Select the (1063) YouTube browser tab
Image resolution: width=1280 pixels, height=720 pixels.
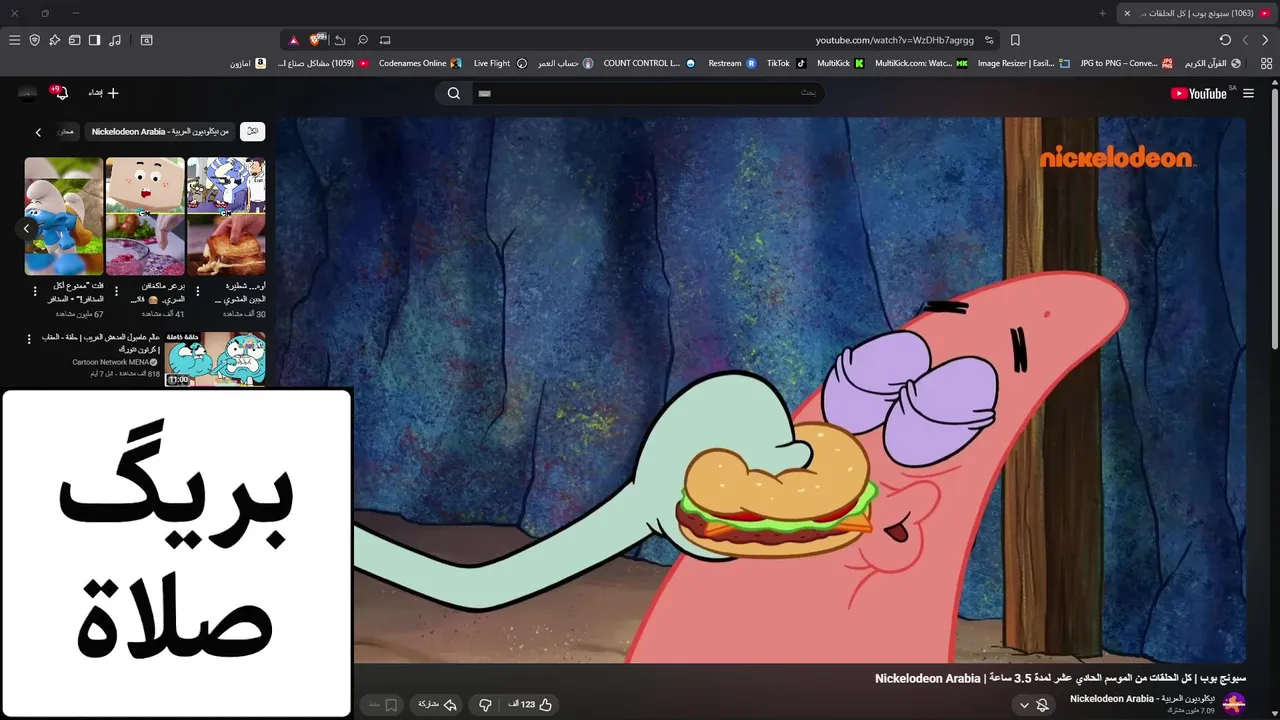tap(1196, 13)
